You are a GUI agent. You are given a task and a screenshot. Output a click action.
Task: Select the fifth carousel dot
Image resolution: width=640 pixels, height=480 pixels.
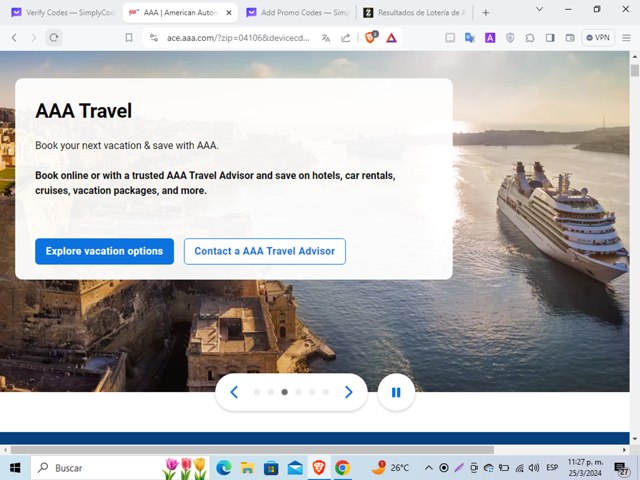[x=312, y=392]
